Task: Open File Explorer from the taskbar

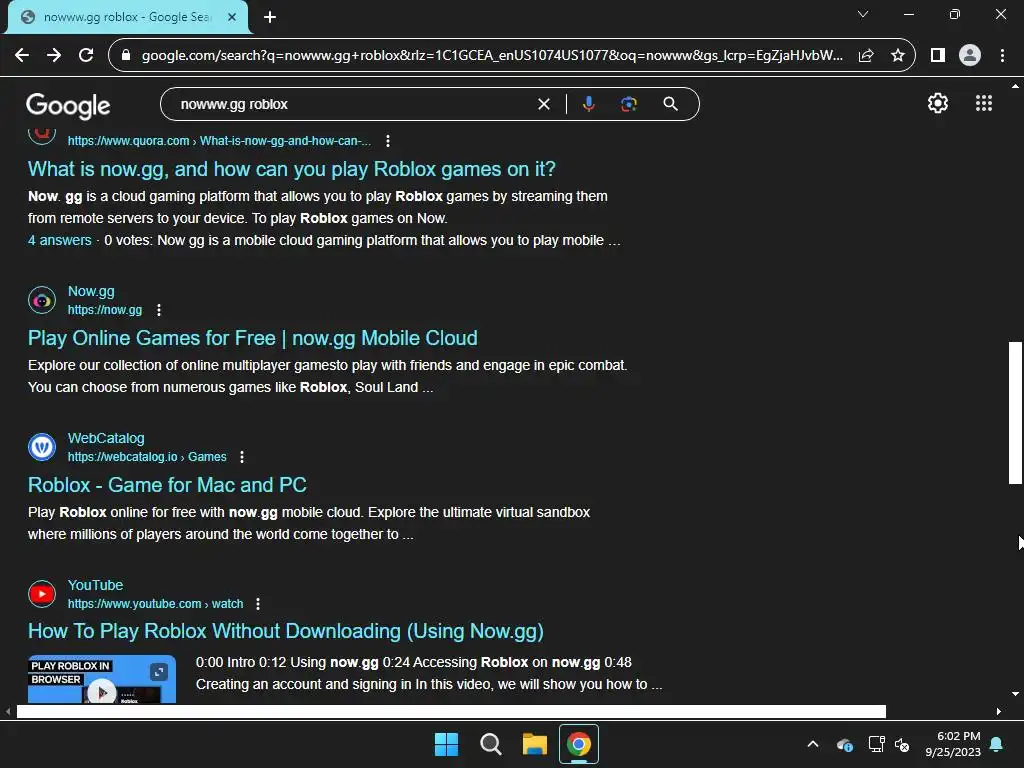Action: (x=534, y=744)
